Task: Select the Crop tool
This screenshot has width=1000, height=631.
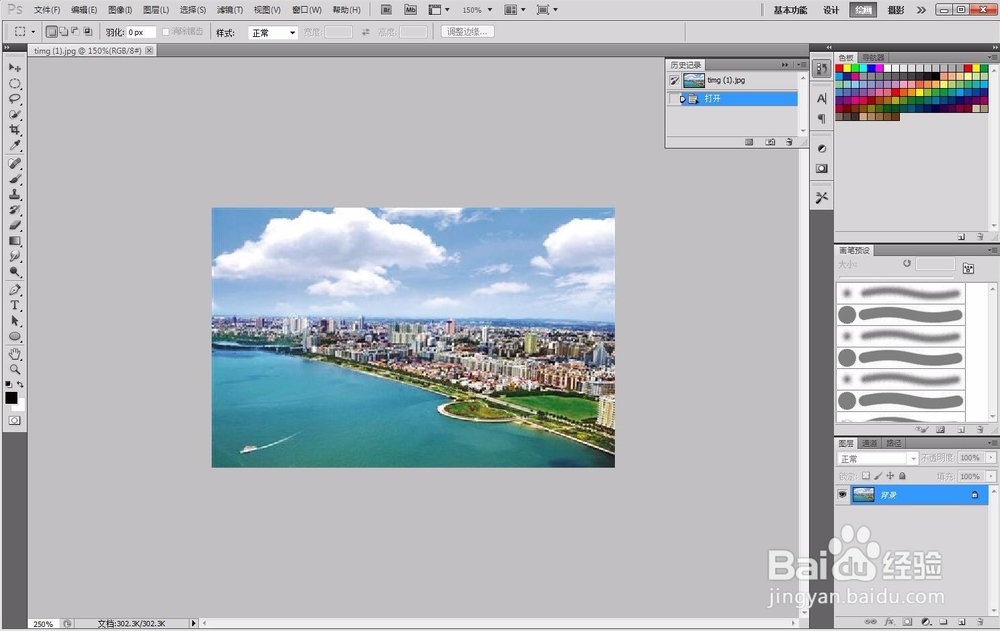Action: point(15,130)
